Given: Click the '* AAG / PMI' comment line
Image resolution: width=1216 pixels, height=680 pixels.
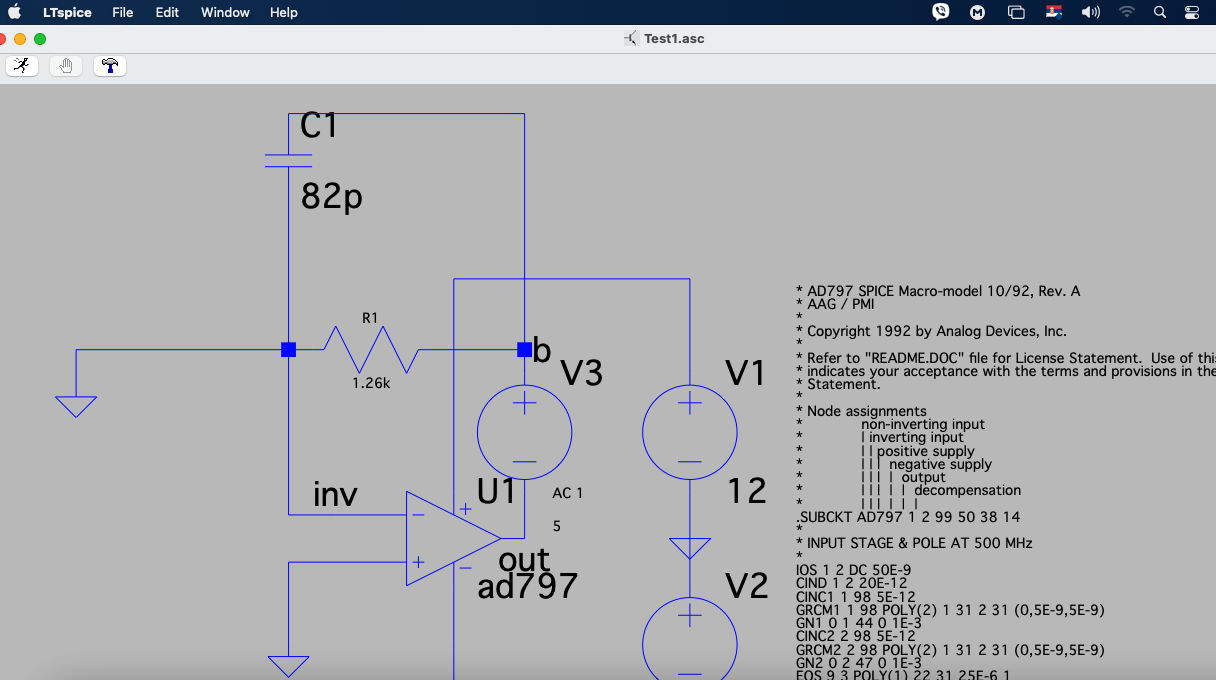Looking at the screenshot, I should (835, 304).
